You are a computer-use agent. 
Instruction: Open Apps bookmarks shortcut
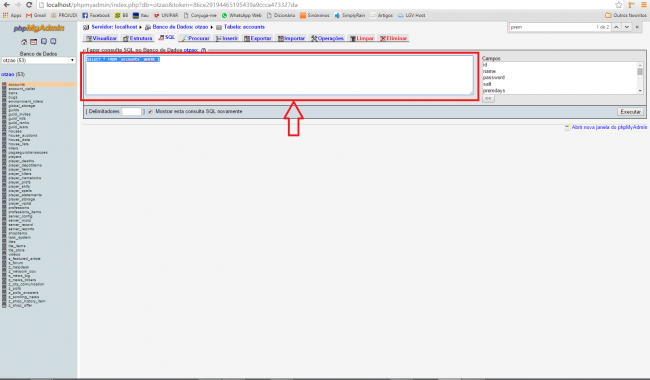12,15
